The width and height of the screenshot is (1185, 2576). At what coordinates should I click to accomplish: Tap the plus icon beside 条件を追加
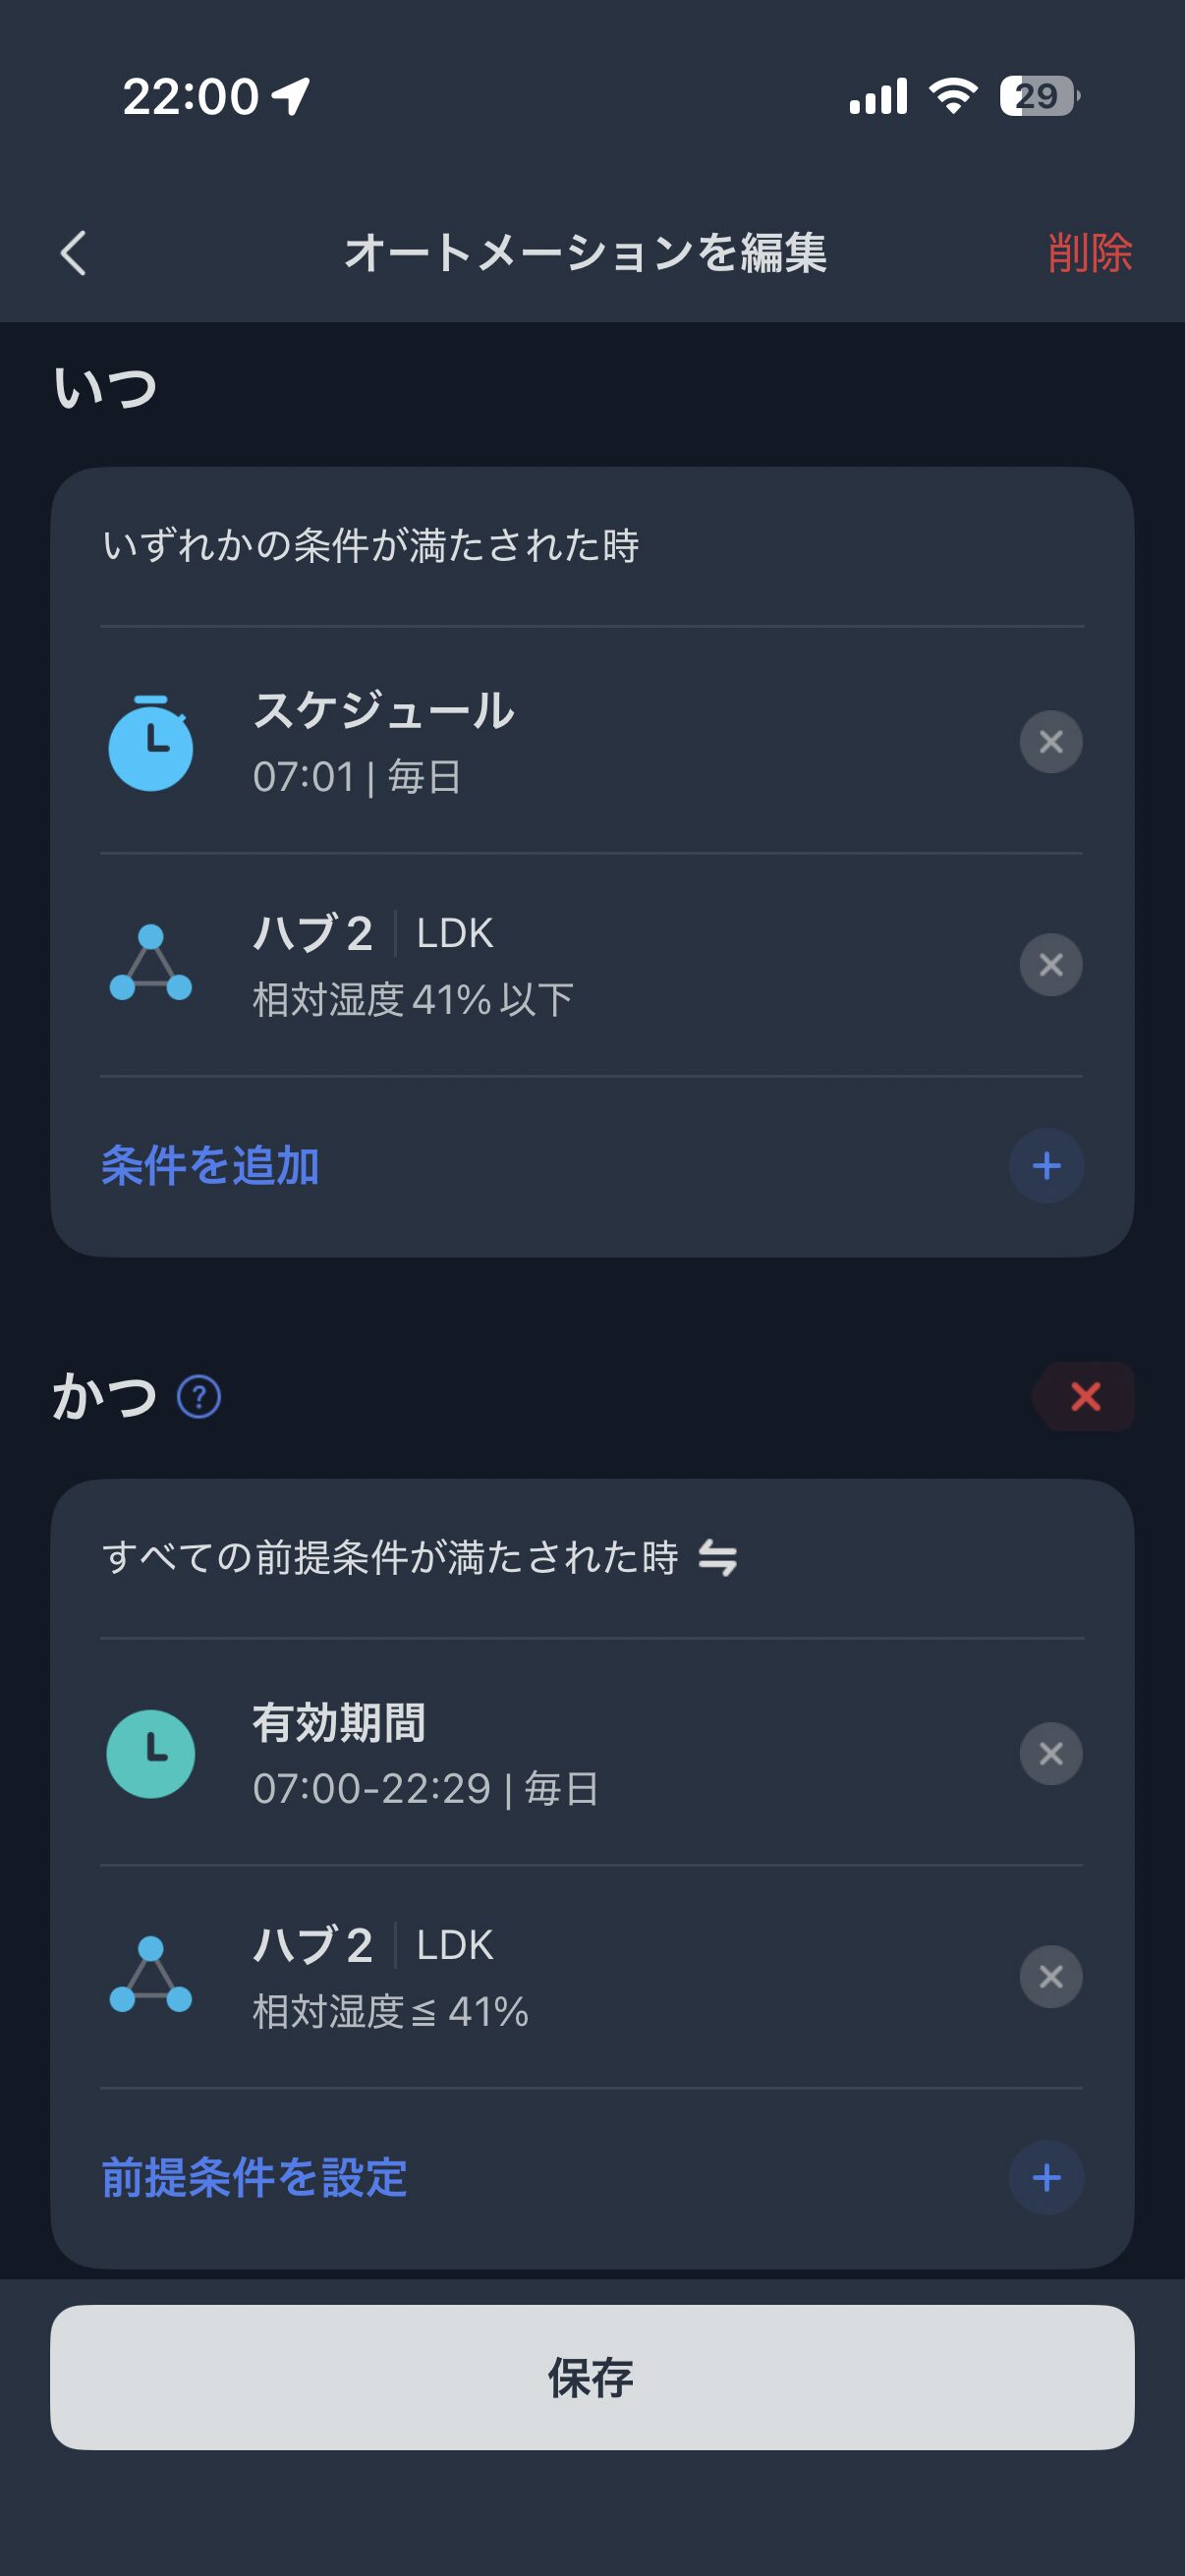point(1046,1166)
